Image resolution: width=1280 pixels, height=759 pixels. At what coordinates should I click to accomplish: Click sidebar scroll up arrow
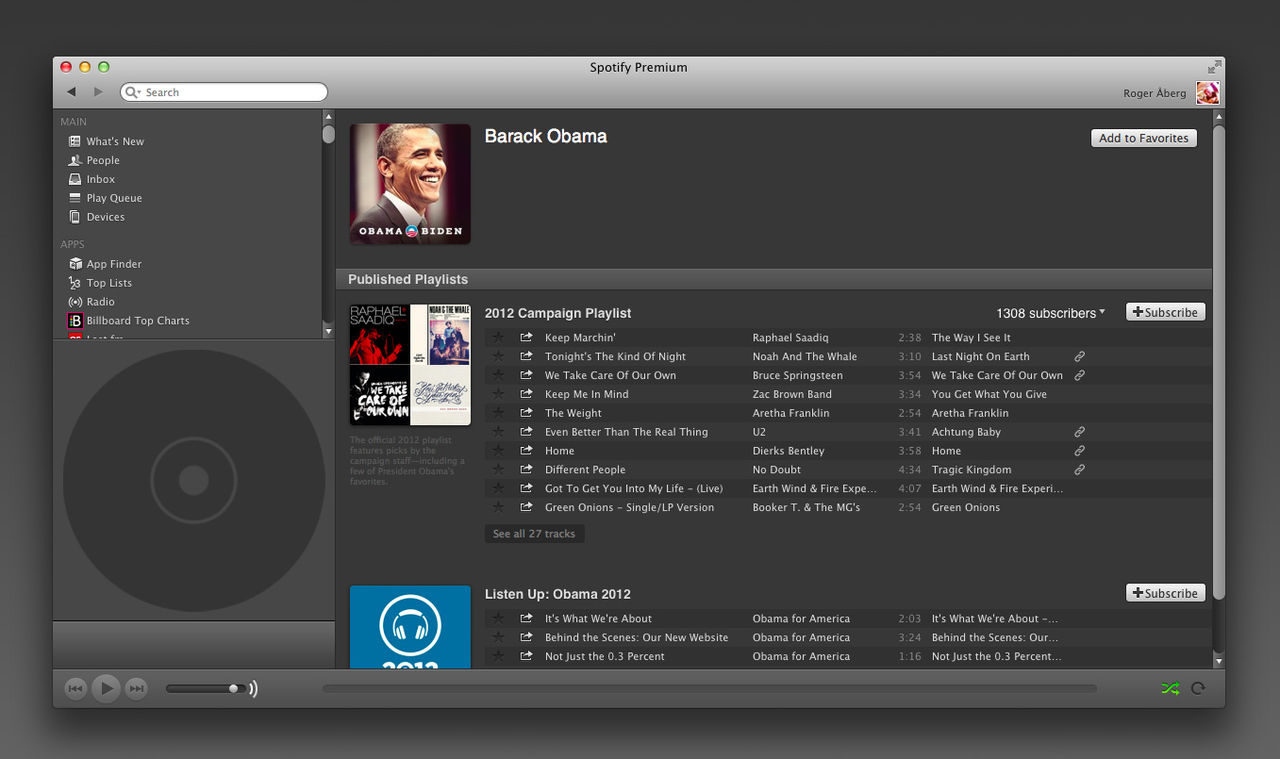[x=328, y=117]
